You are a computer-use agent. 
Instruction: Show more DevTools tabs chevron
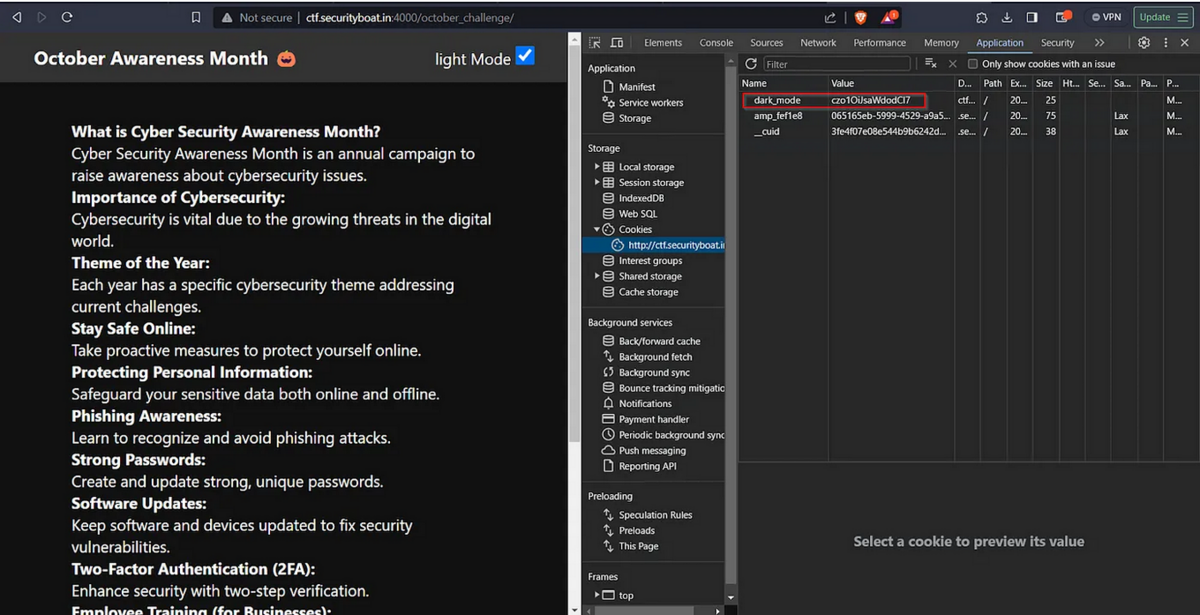coord(1099,43)
